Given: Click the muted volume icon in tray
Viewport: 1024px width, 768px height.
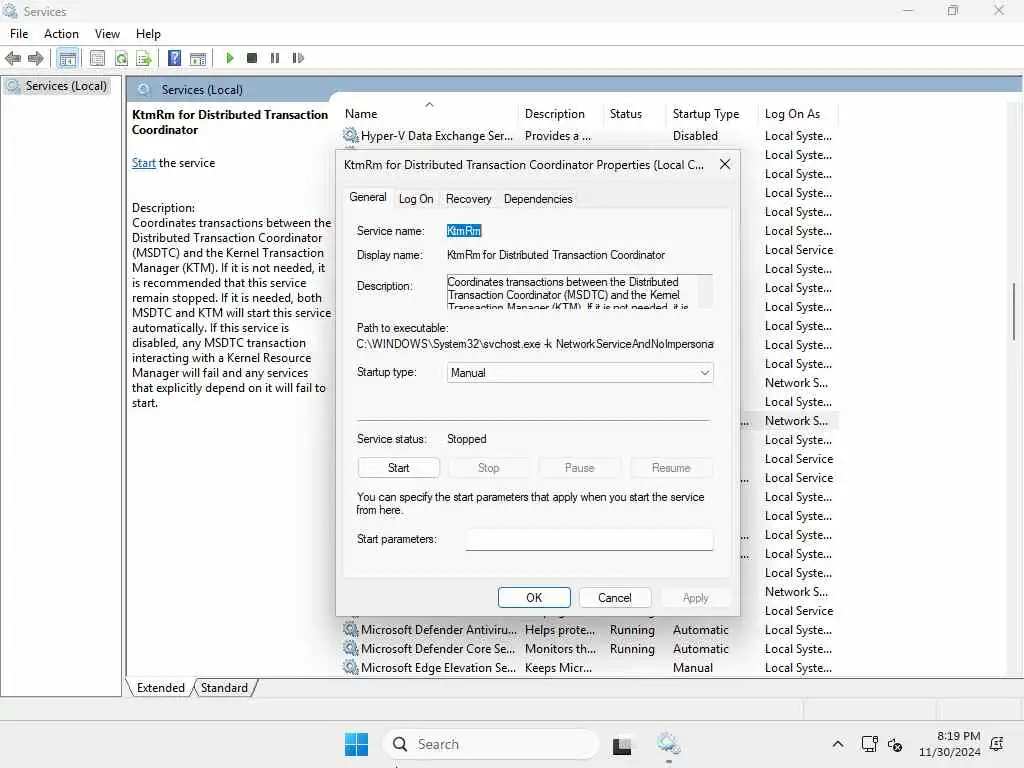Looking at the screenshot, I should point(895,744).
